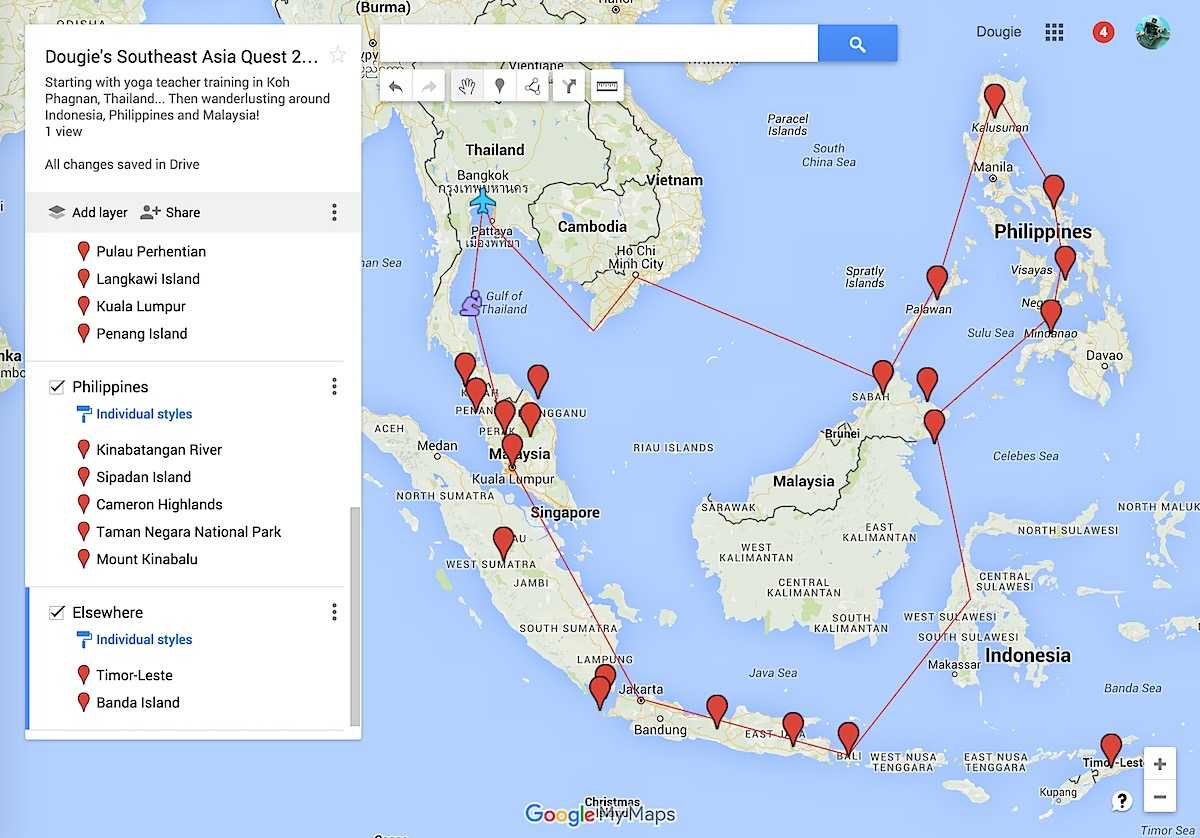Open map options menu beside Share
1200x838 pixels.
[x=334, y=212]
